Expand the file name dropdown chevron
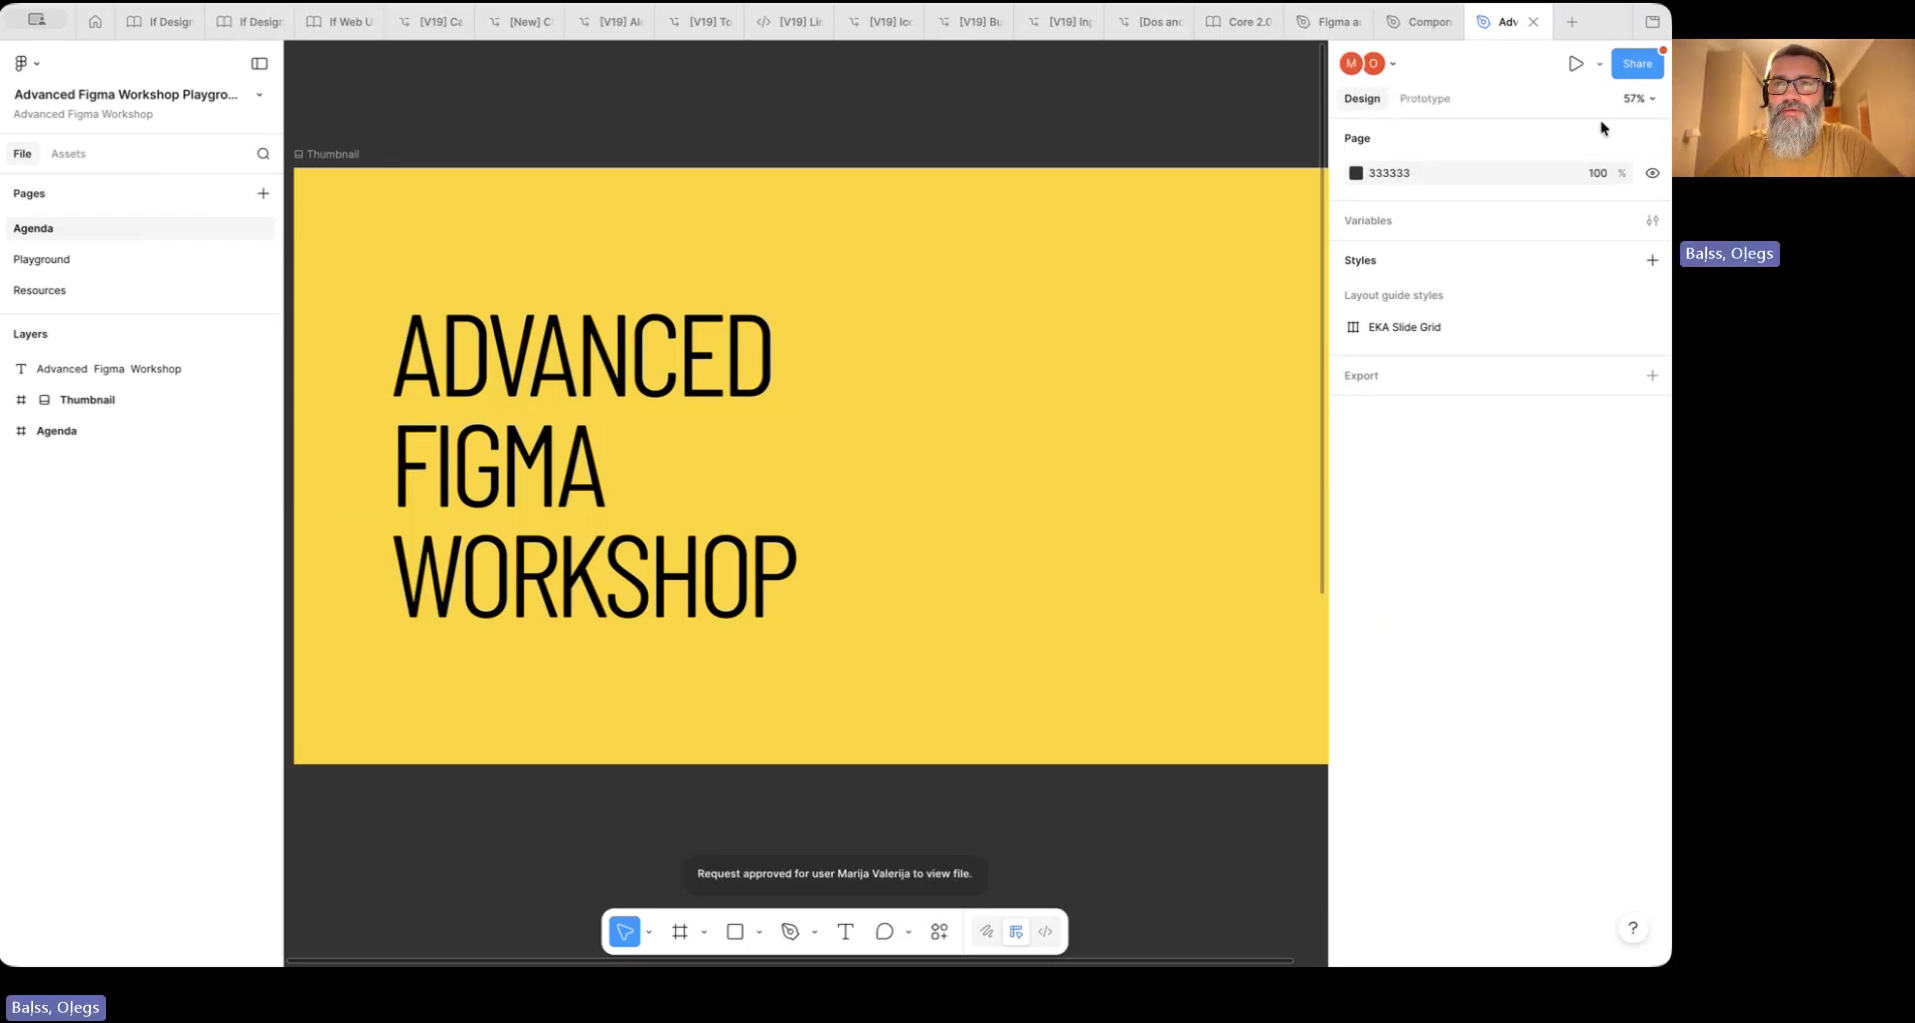1915x1023 pixels. (260, 95)
